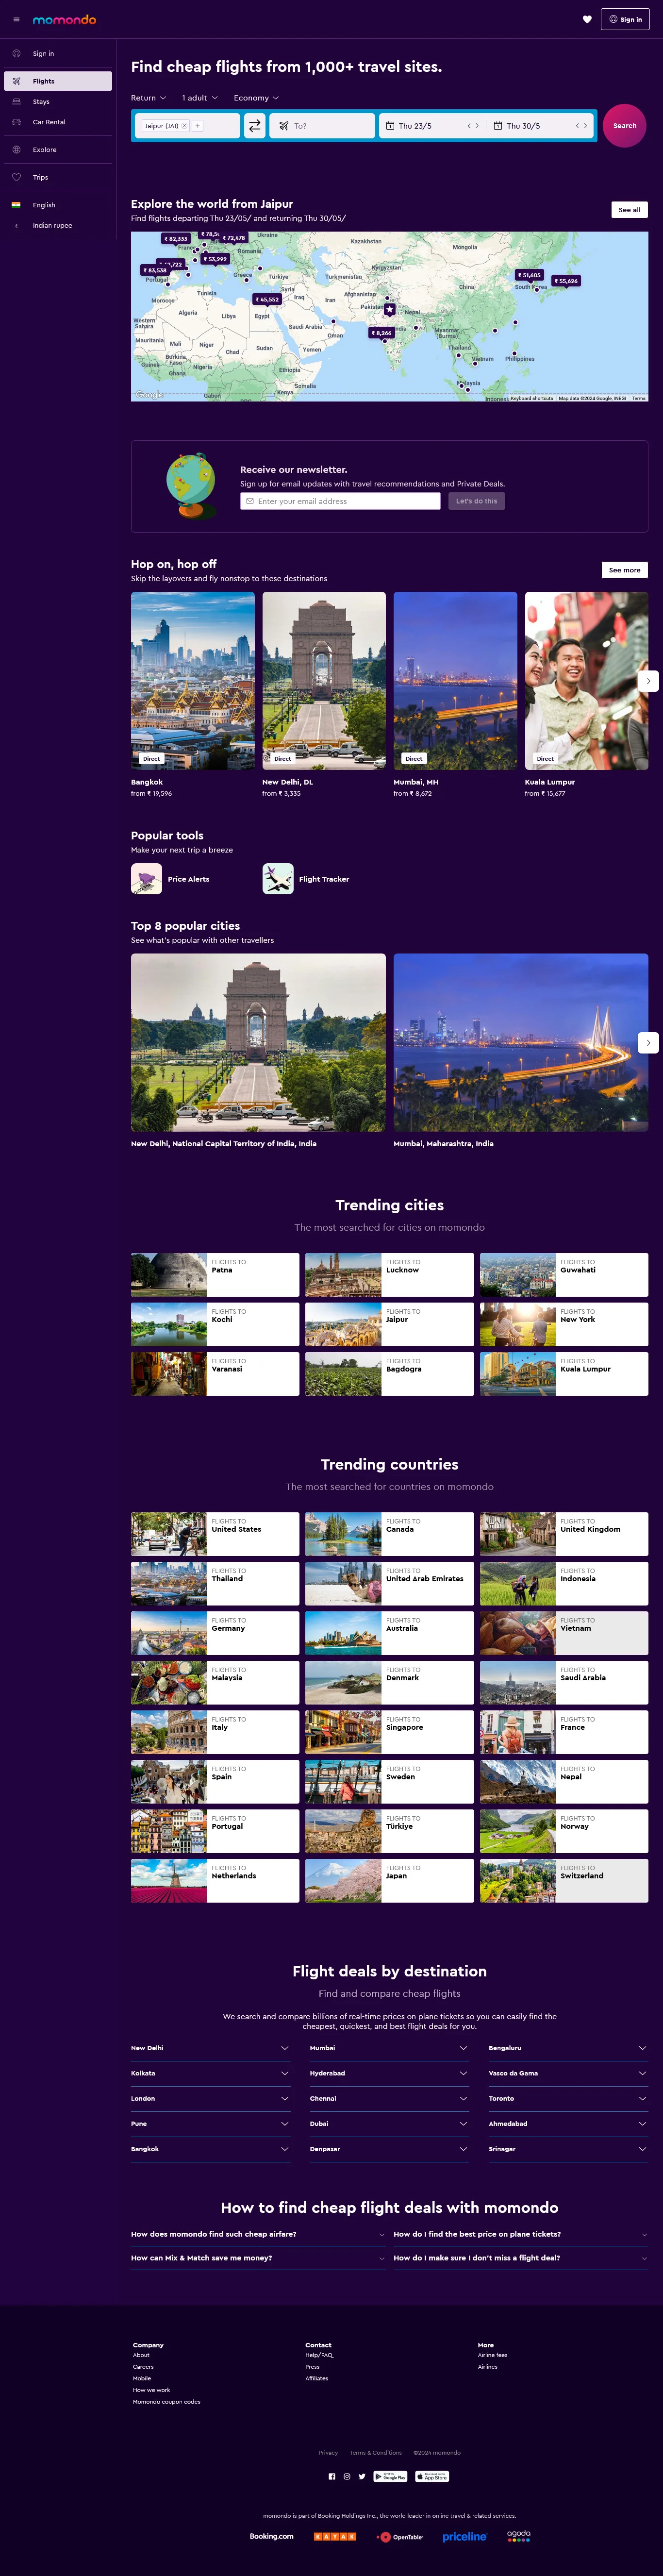Open Trips in the sidebar
Screen dimensions: 663x2576
coord(58,177)
